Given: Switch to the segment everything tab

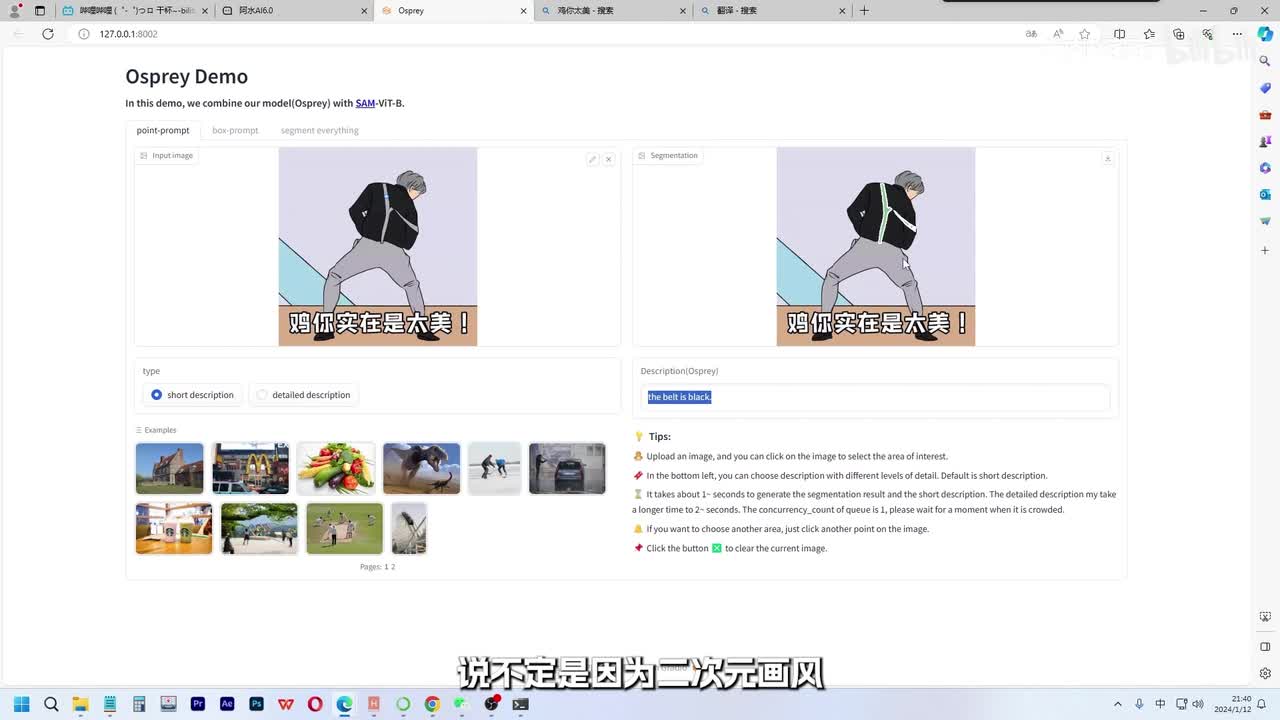Looking at the screenshot, I should click(x=319, y=130).
